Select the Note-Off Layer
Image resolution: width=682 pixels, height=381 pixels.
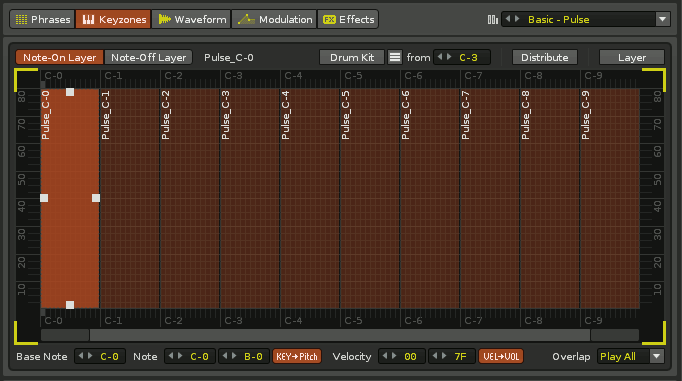point(148,57)
